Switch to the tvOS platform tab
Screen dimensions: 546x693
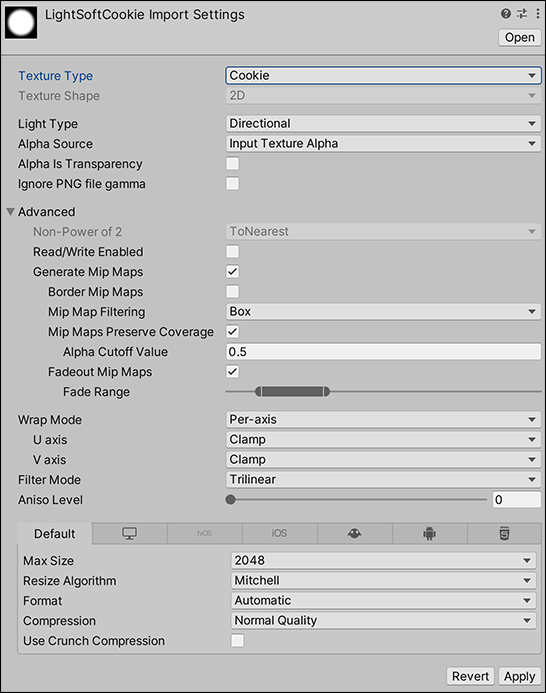pos(205,533)
